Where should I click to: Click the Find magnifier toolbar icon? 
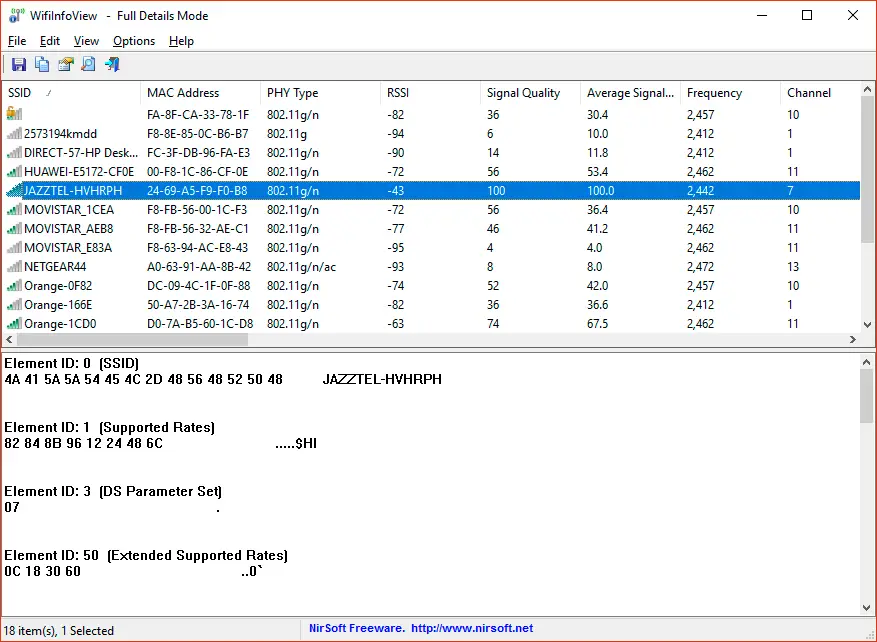point(88,64)
